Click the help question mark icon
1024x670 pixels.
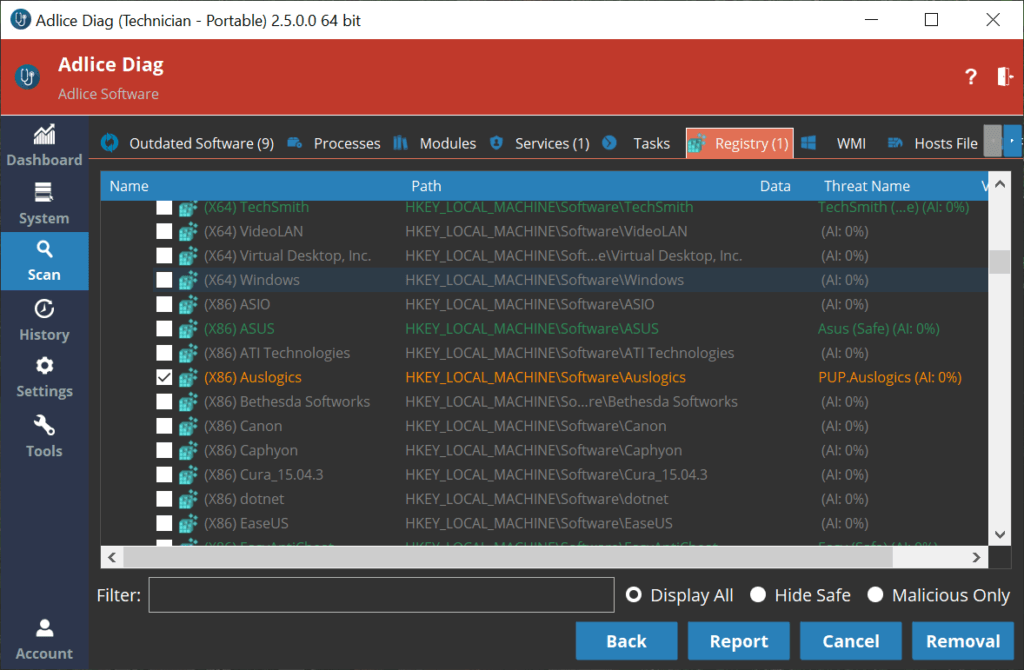pyautogui.click(x=970, y=77)
